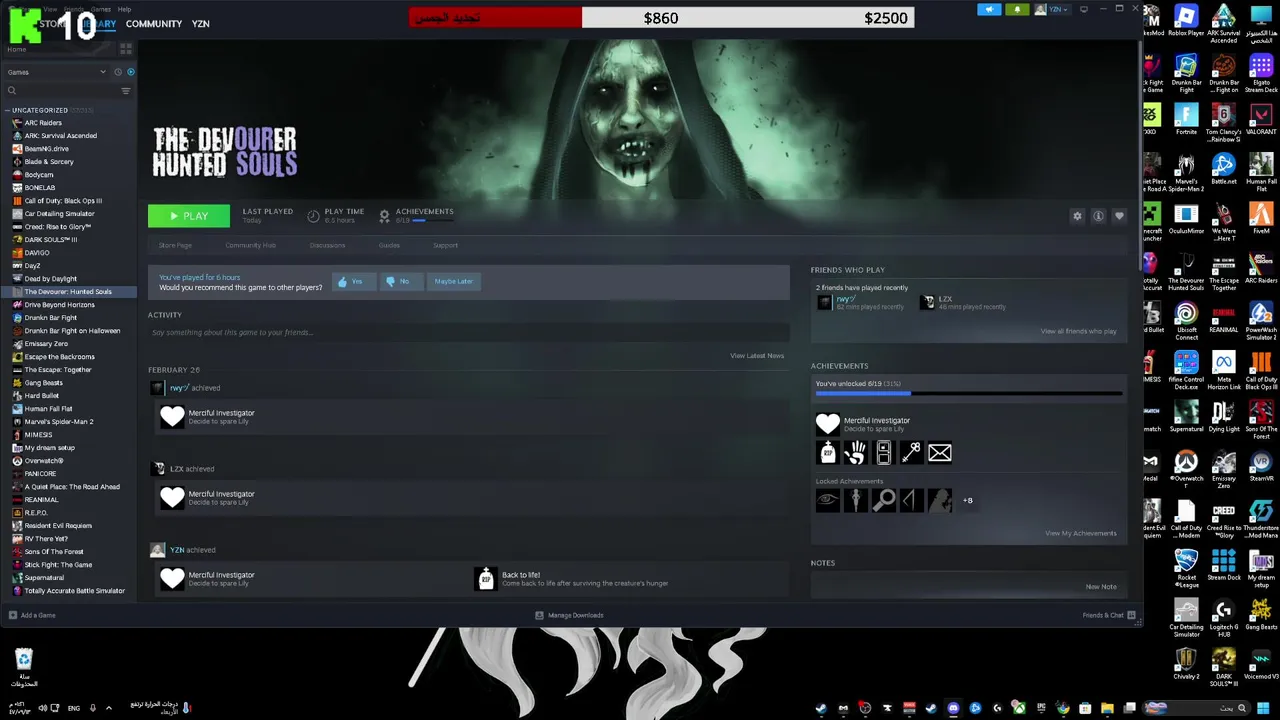Viewport: 1280px width, 720px height.
Task: Select Overwatch in library list
Action: coord(44,461)
